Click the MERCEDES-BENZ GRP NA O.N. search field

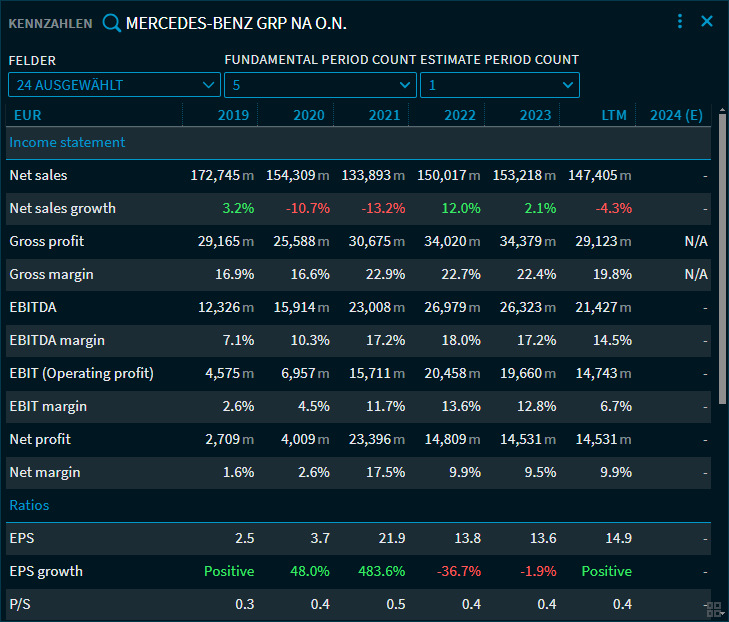point(236,22)
